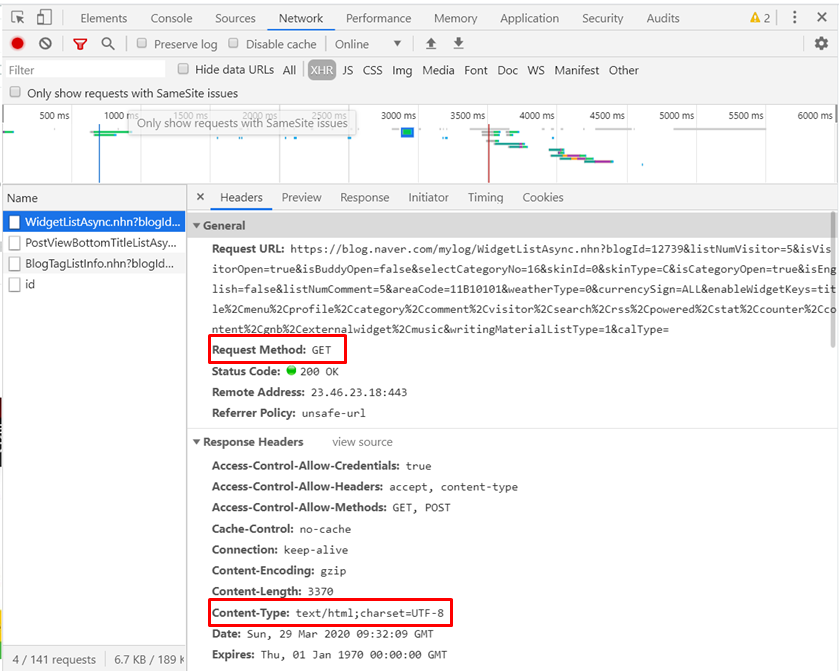Check Only show requests with SameSite issues

pos(16,92)
